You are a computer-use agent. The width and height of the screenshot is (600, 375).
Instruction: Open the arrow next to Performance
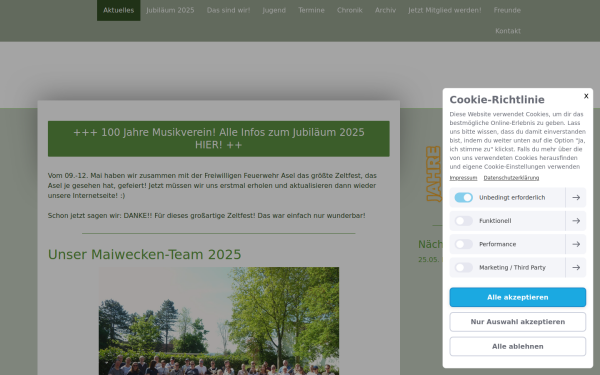point(576,244)
